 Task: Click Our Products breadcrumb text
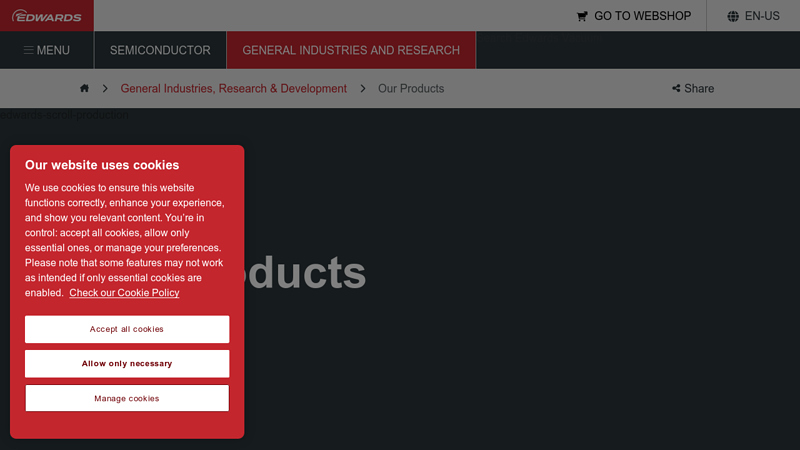click(x=410, y=88)
